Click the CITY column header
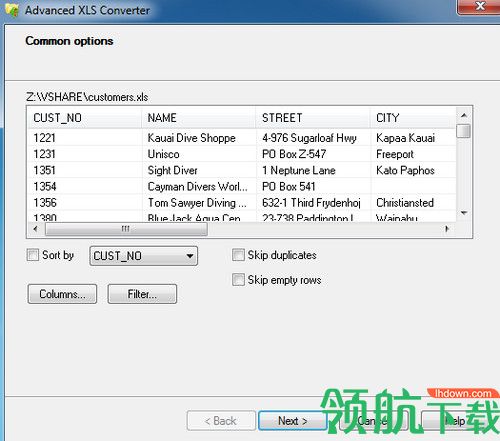The height and width of the screenshot is (441, 500). click(413, 118)
